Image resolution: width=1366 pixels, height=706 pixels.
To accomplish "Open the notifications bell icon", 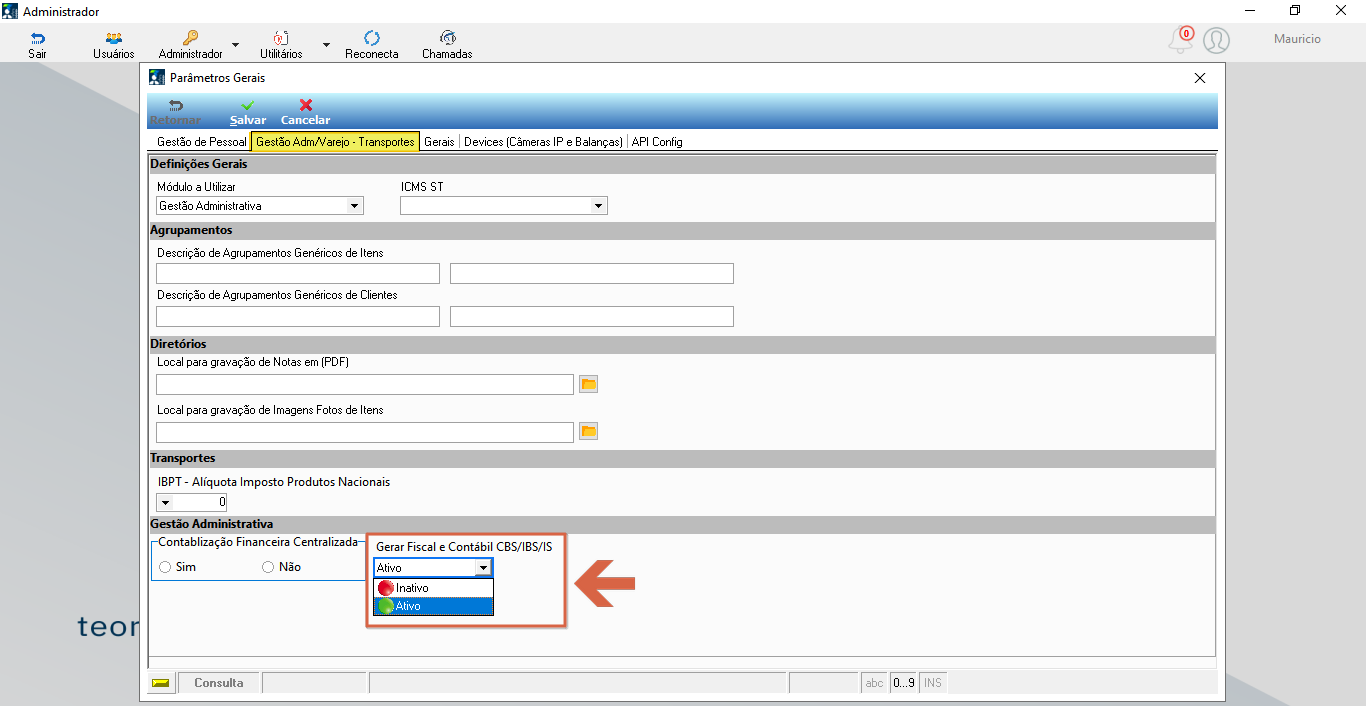I will [1181, 40].
